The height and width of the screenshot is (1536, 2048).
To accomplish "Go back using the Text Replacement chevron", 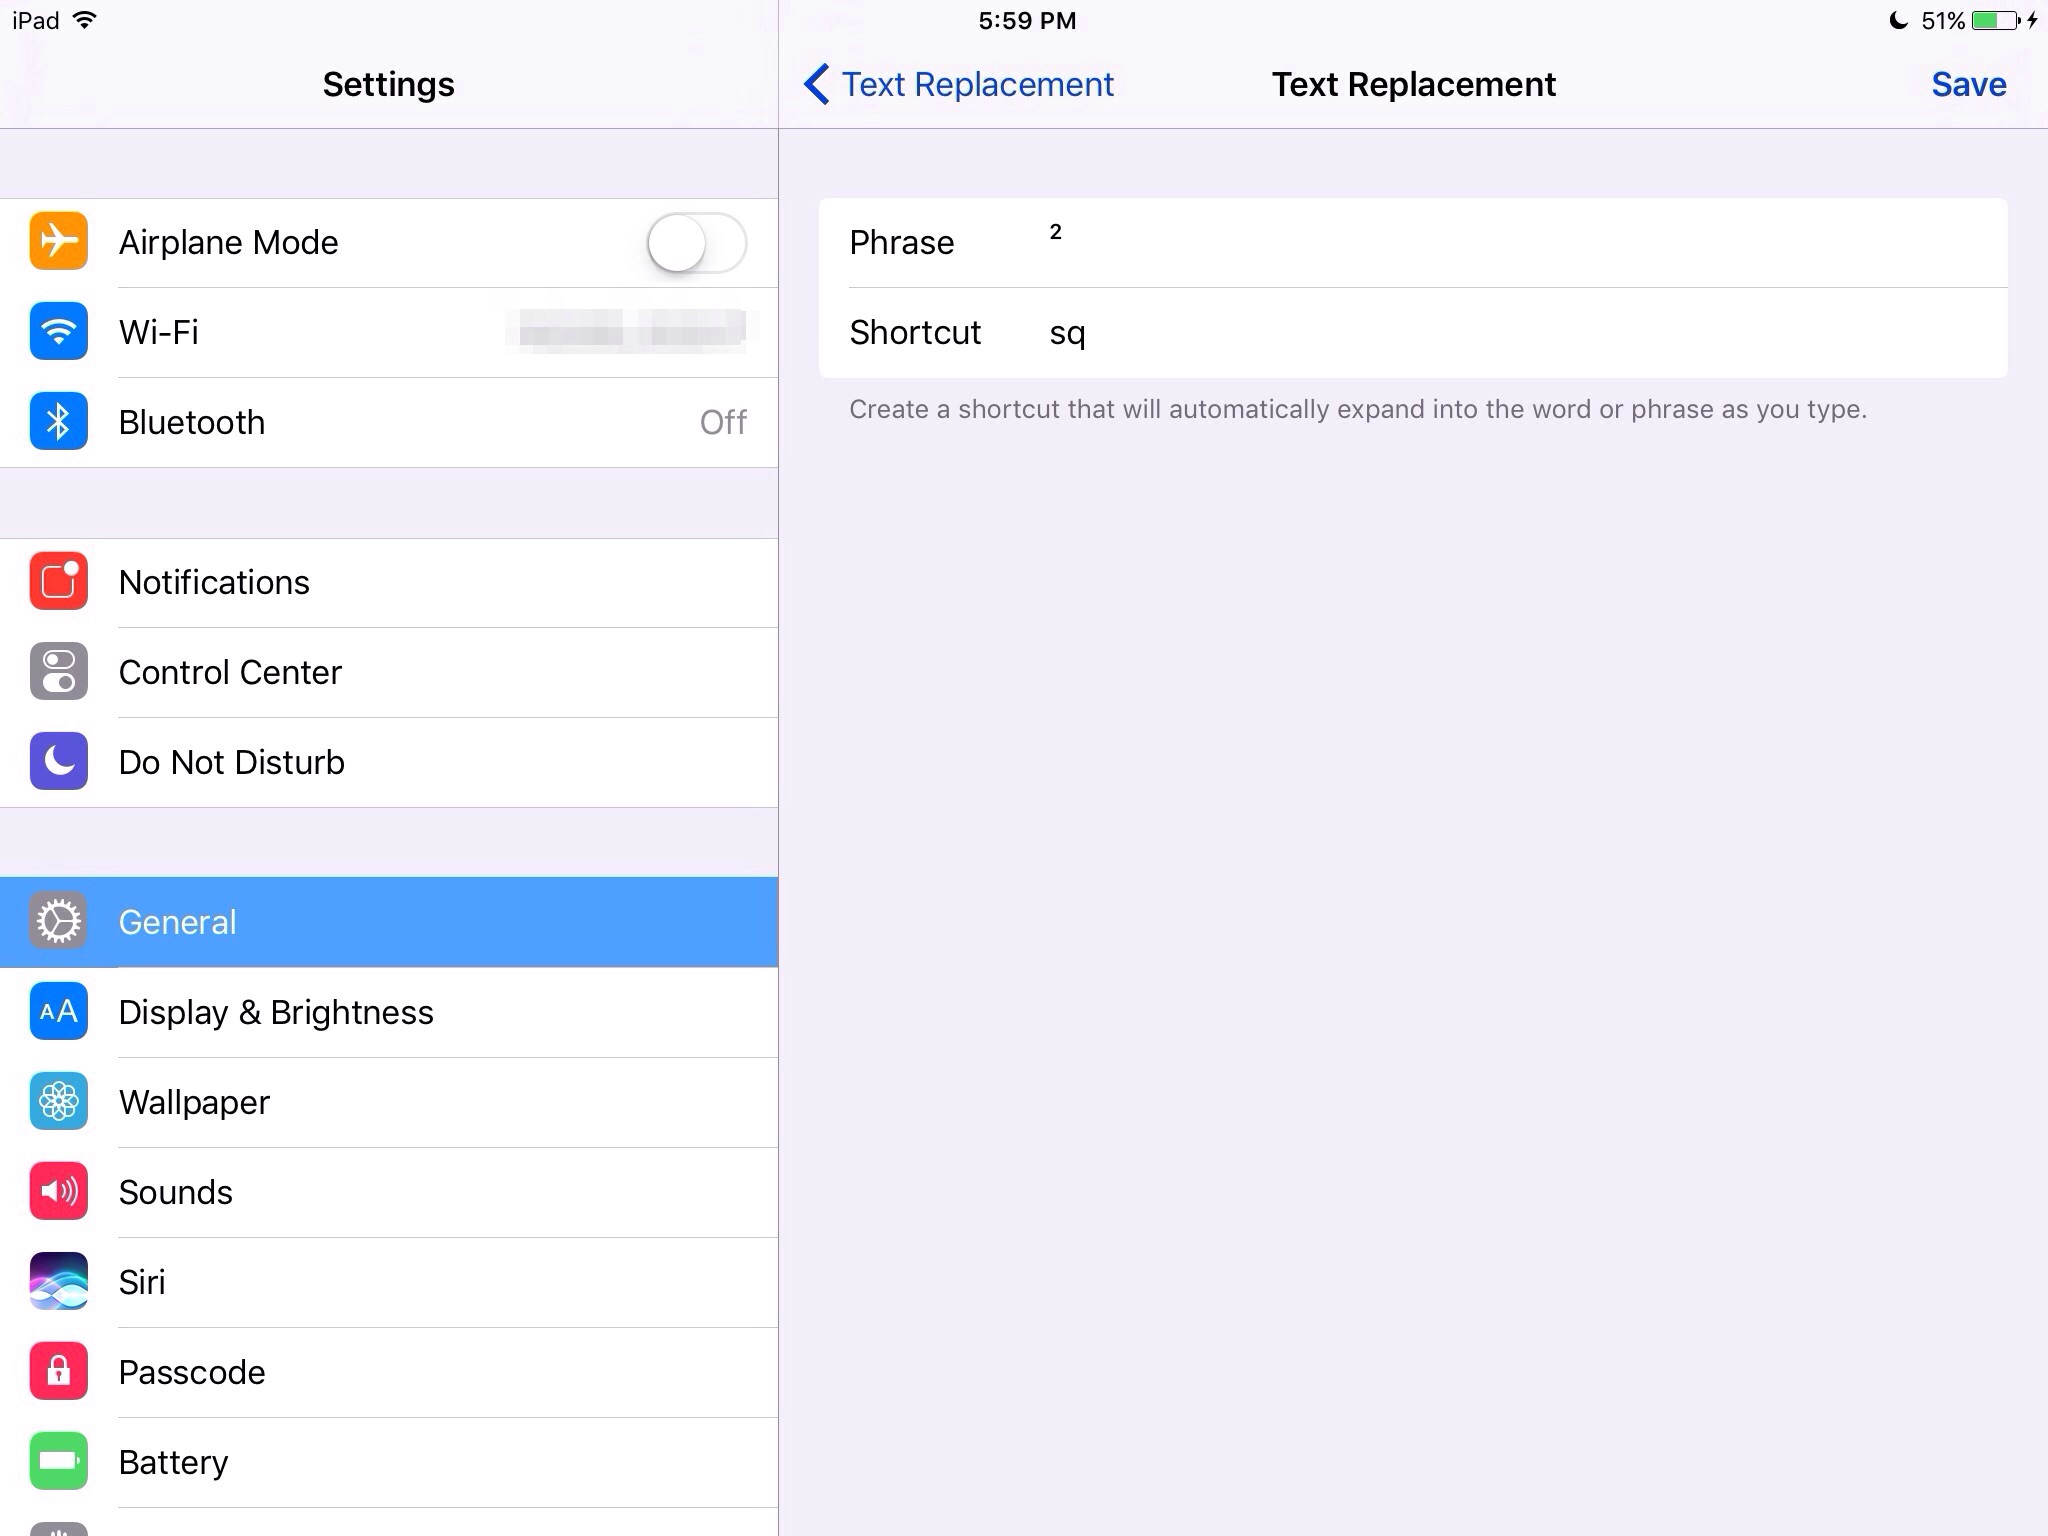I will [x=816, y=84].
